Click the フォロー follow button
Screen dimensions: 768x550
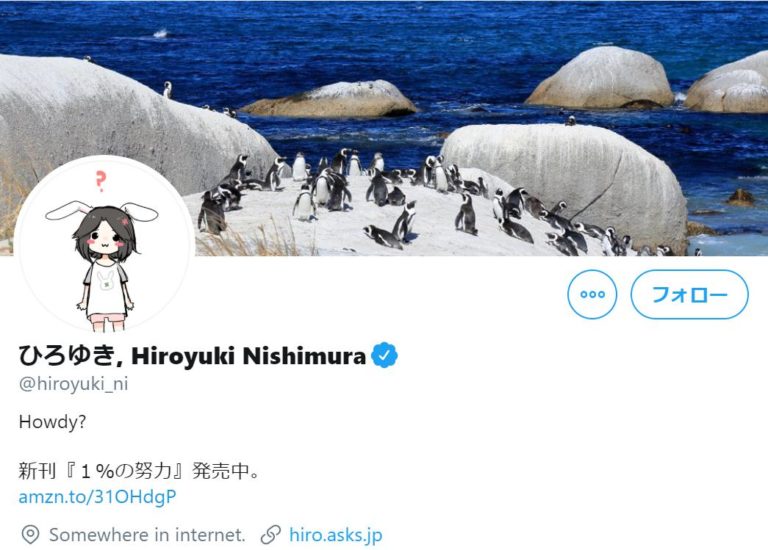[689, 294]
